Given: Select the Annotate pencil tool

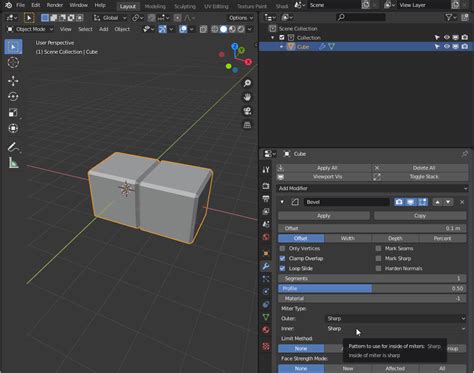Looking at the screenshot, I should [x=13, y=147].
